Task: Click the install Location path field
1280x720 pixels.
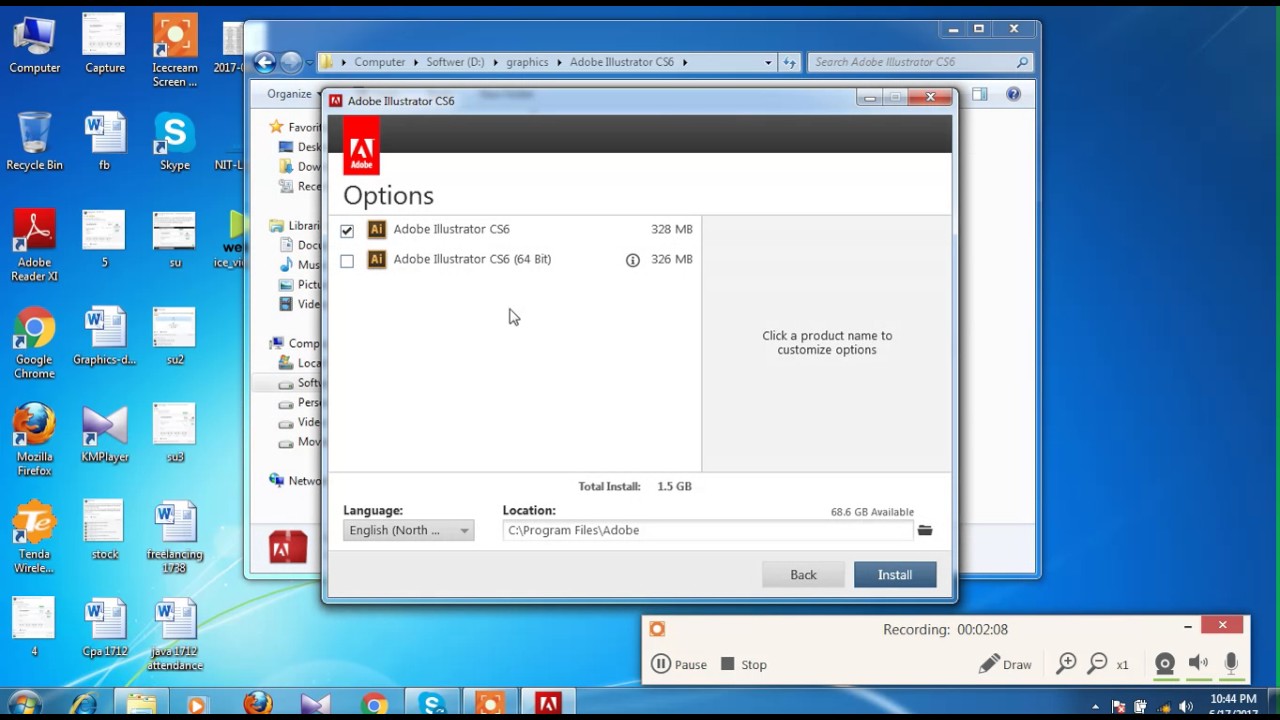Action: click(707, 530)
